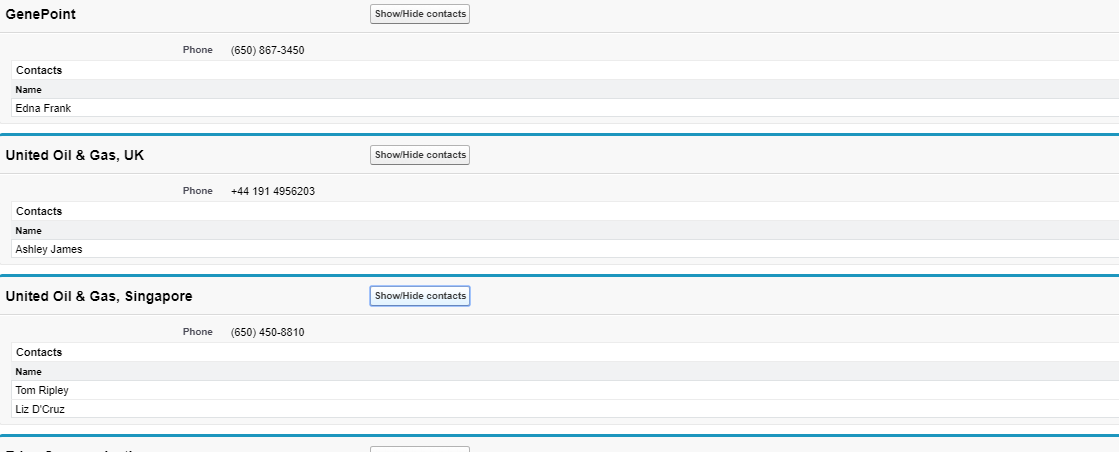Click the Name column header above Edna Frank
1119x452 pixels.
29,90
